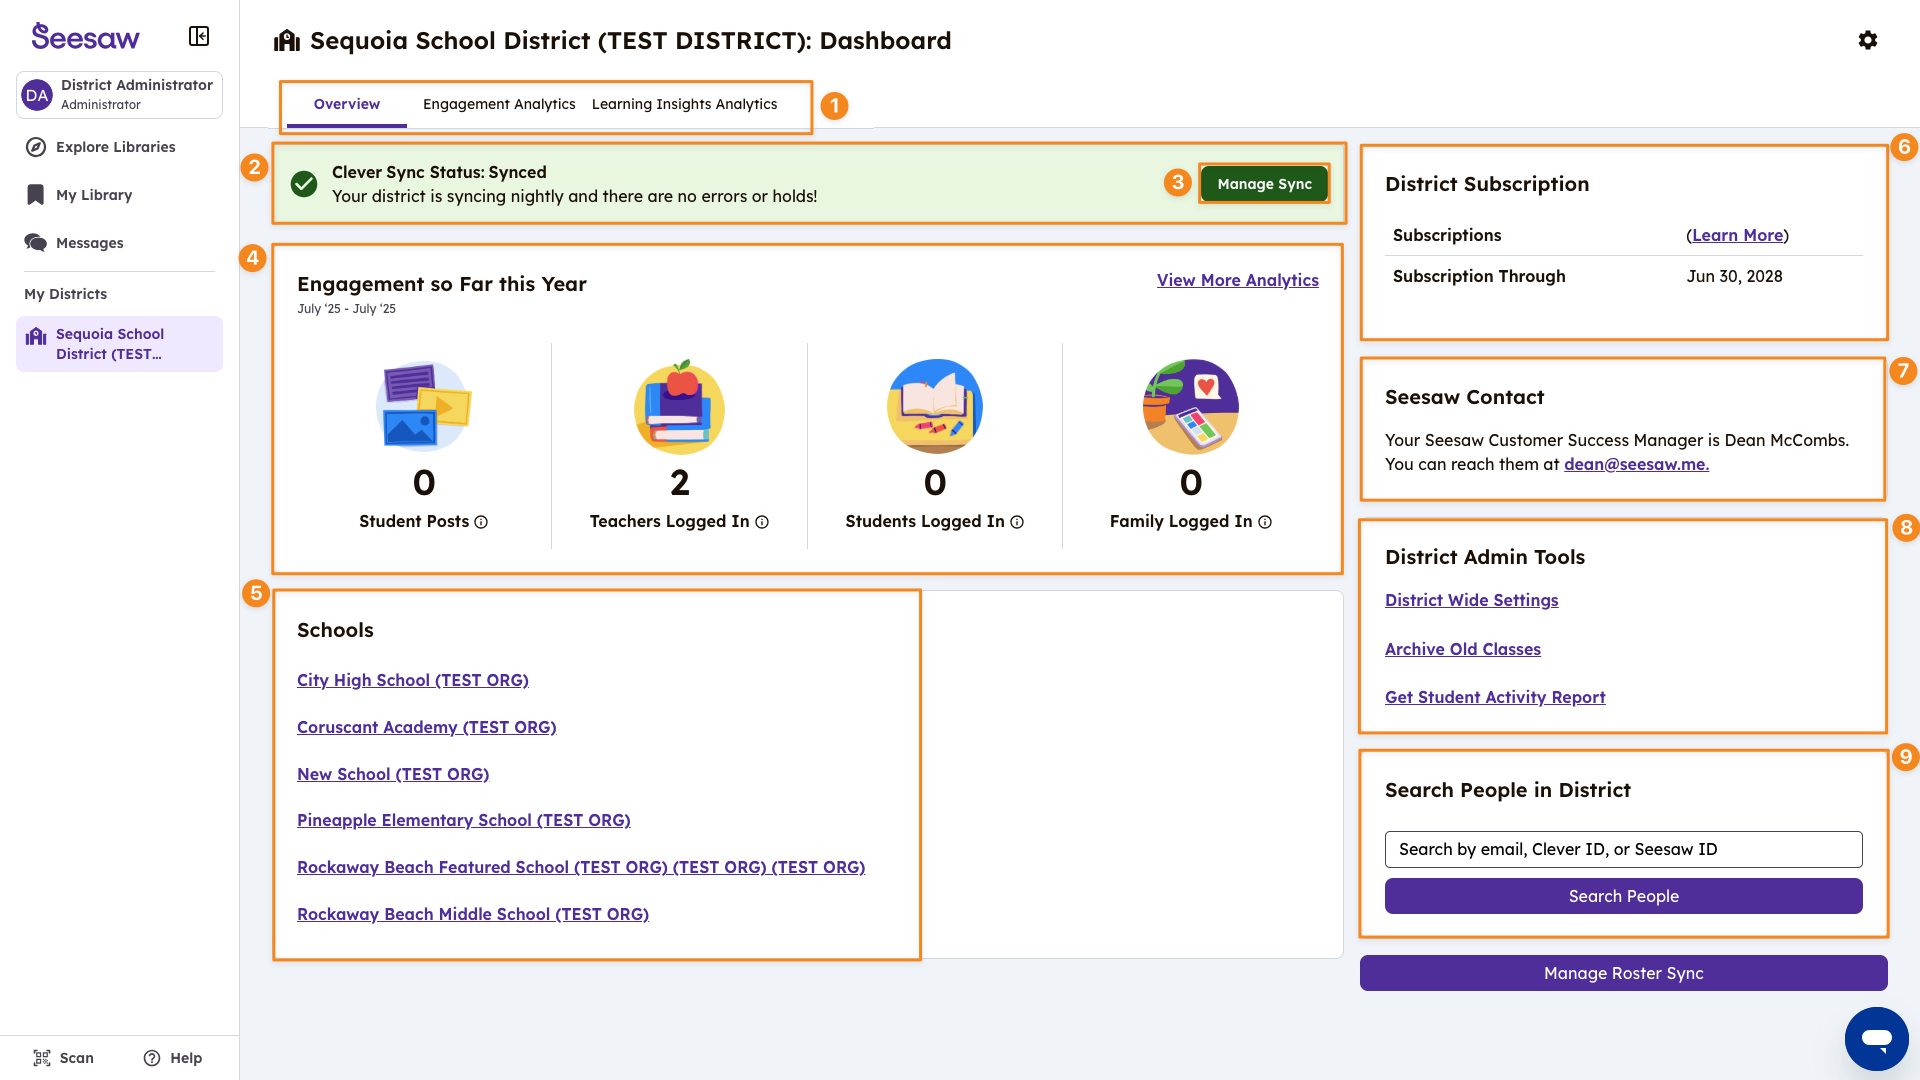Open New School (TEST ORG)
The height and width of the screenshot is (1080, 1920).
(393, 774)
